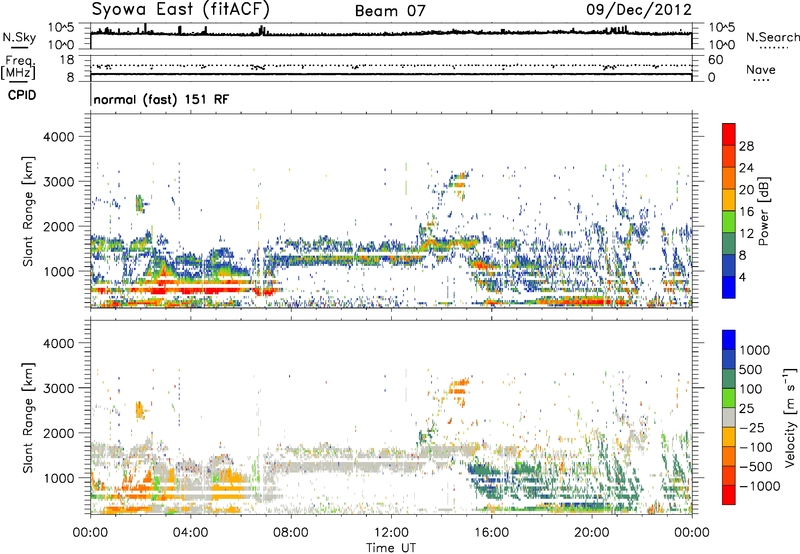This screenshot has width=800, height=554.
Task: Click the 'Power [dB]' colorbar title
Action: pyautogui.click(x=763, y=211)
